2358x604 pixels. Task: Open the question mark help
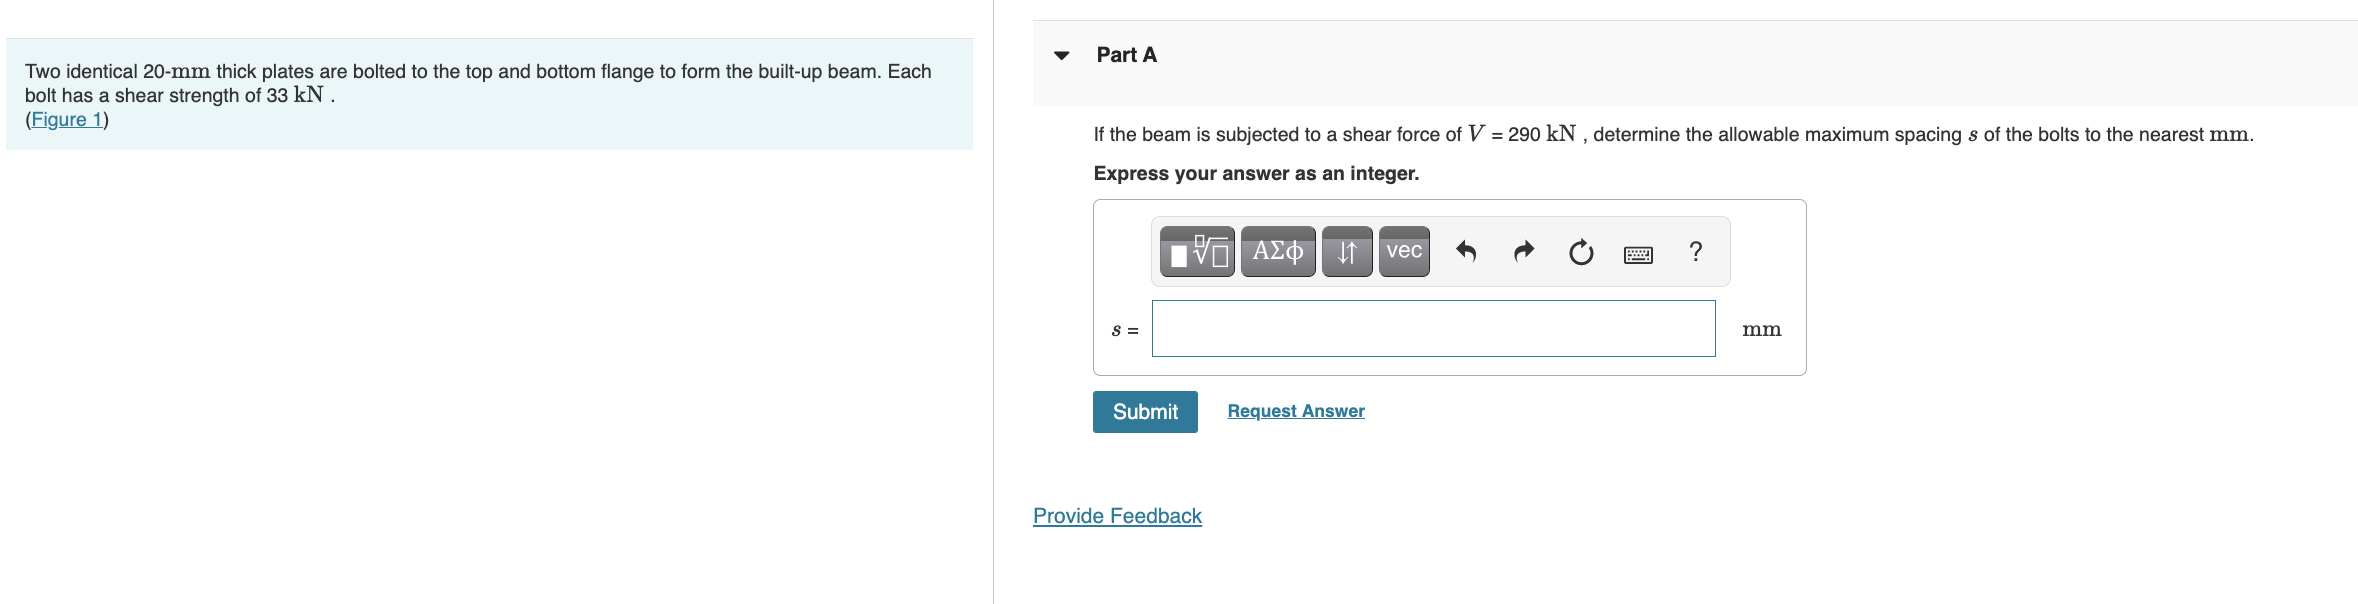[x=1695, y=251]
